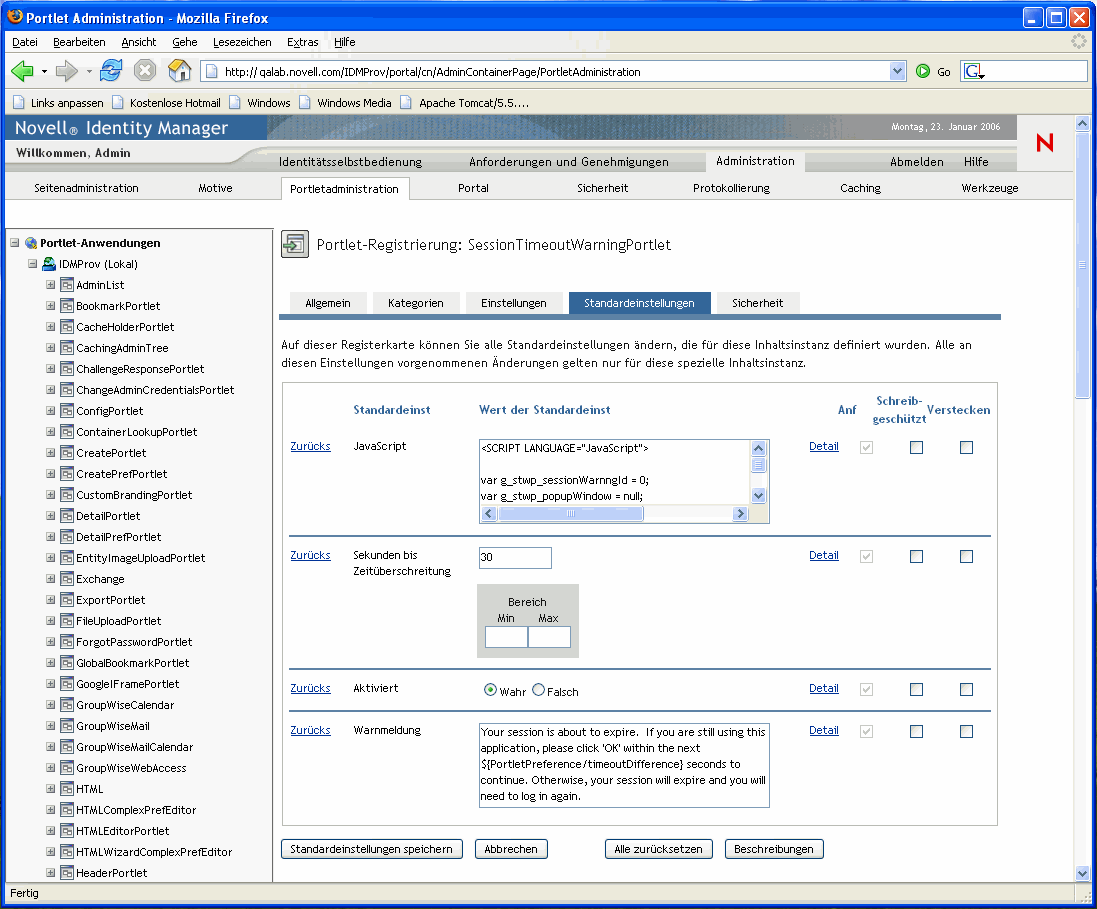Click the JavaScript textarea vertical scroll thumb
The image size is (1097, 909).
coord(758,465)
